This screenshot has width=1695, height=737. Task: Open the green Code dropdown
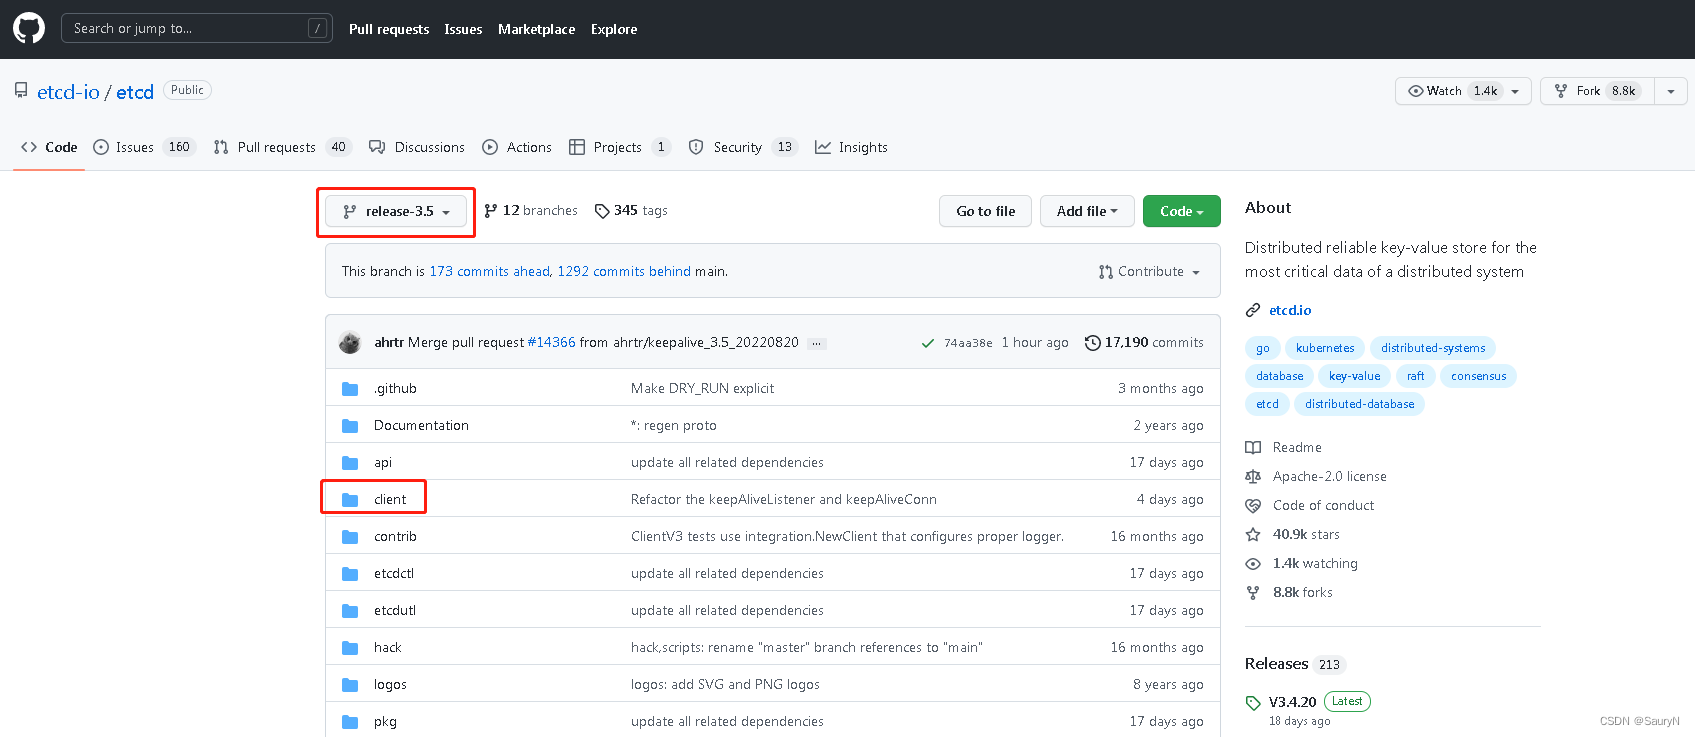click(1182, 211)
